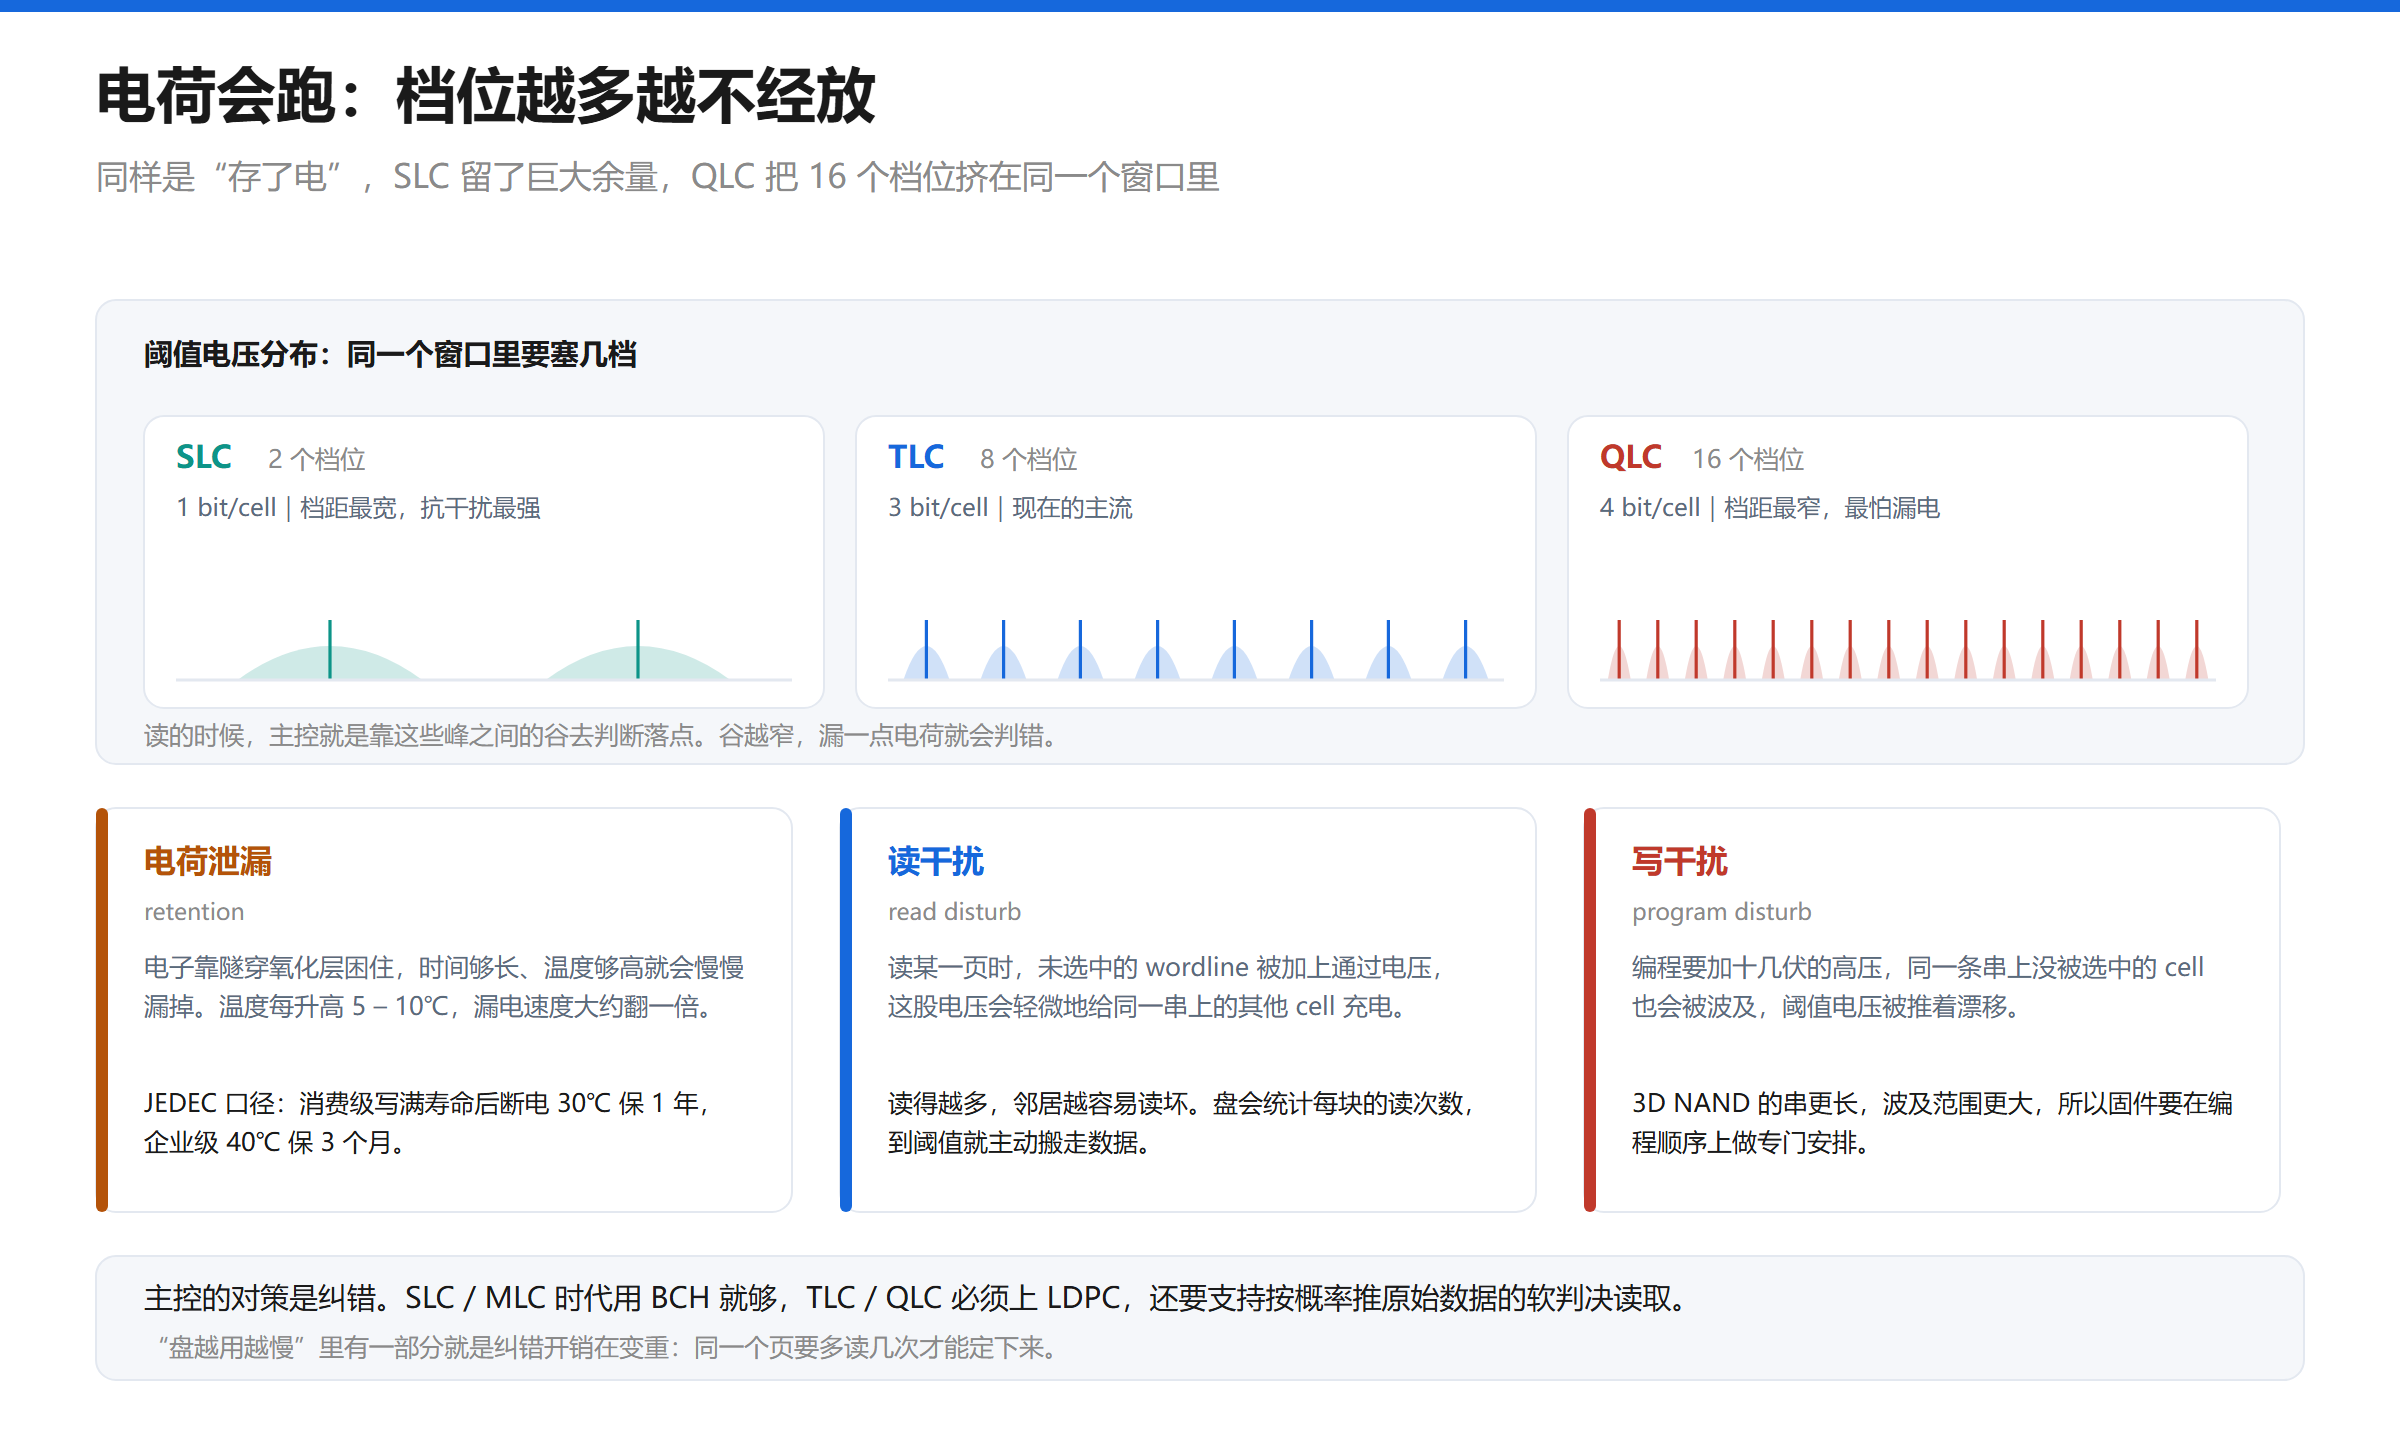Click the text program disturb
Image resolution: width=2400 pixels, height=1440 pixels.
(1722, 912)
